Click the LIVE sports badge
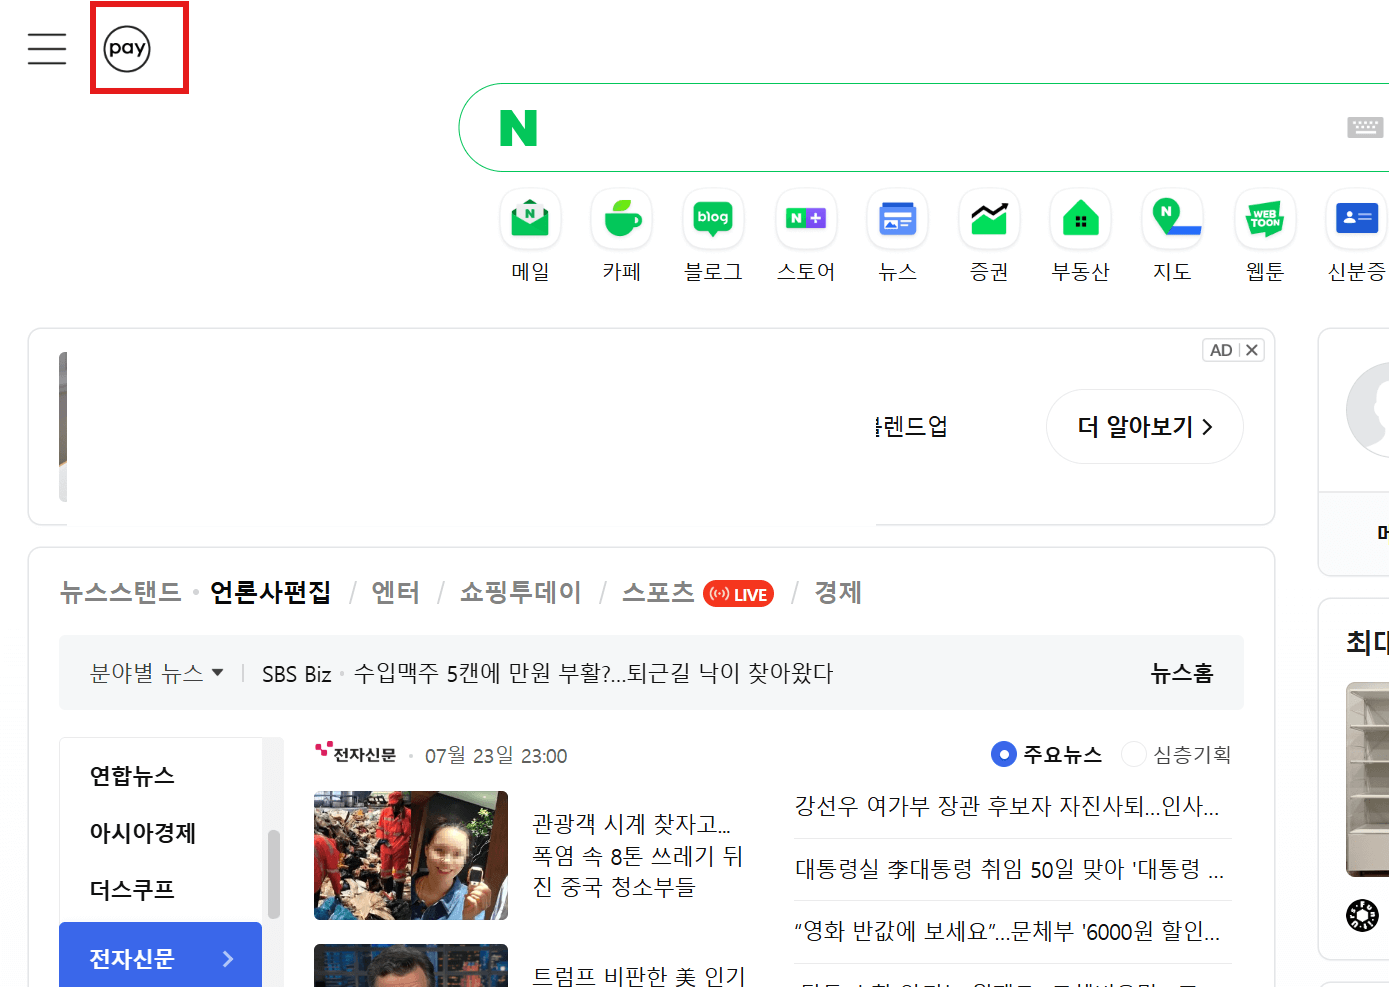1389x987 pixels. coord(738,594)
